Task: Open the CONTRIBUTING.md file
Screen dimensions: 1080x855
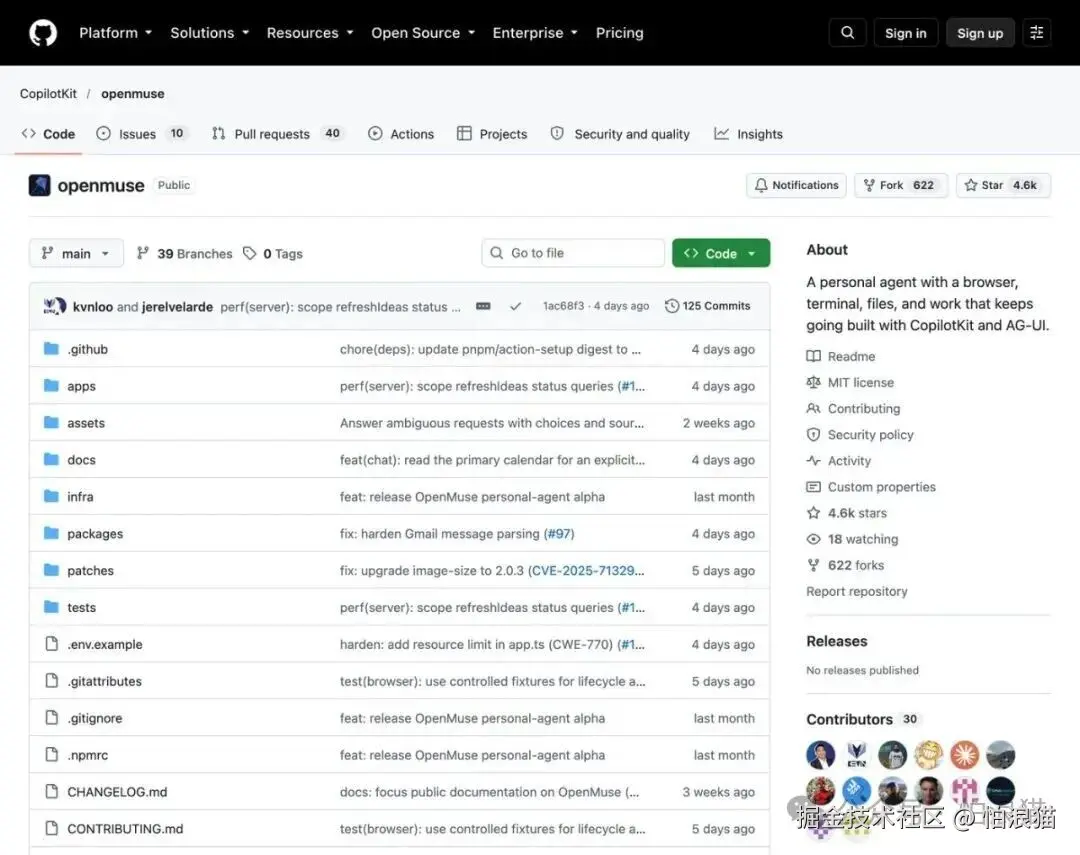Action: pyautogui.click(x=125, y=829)
